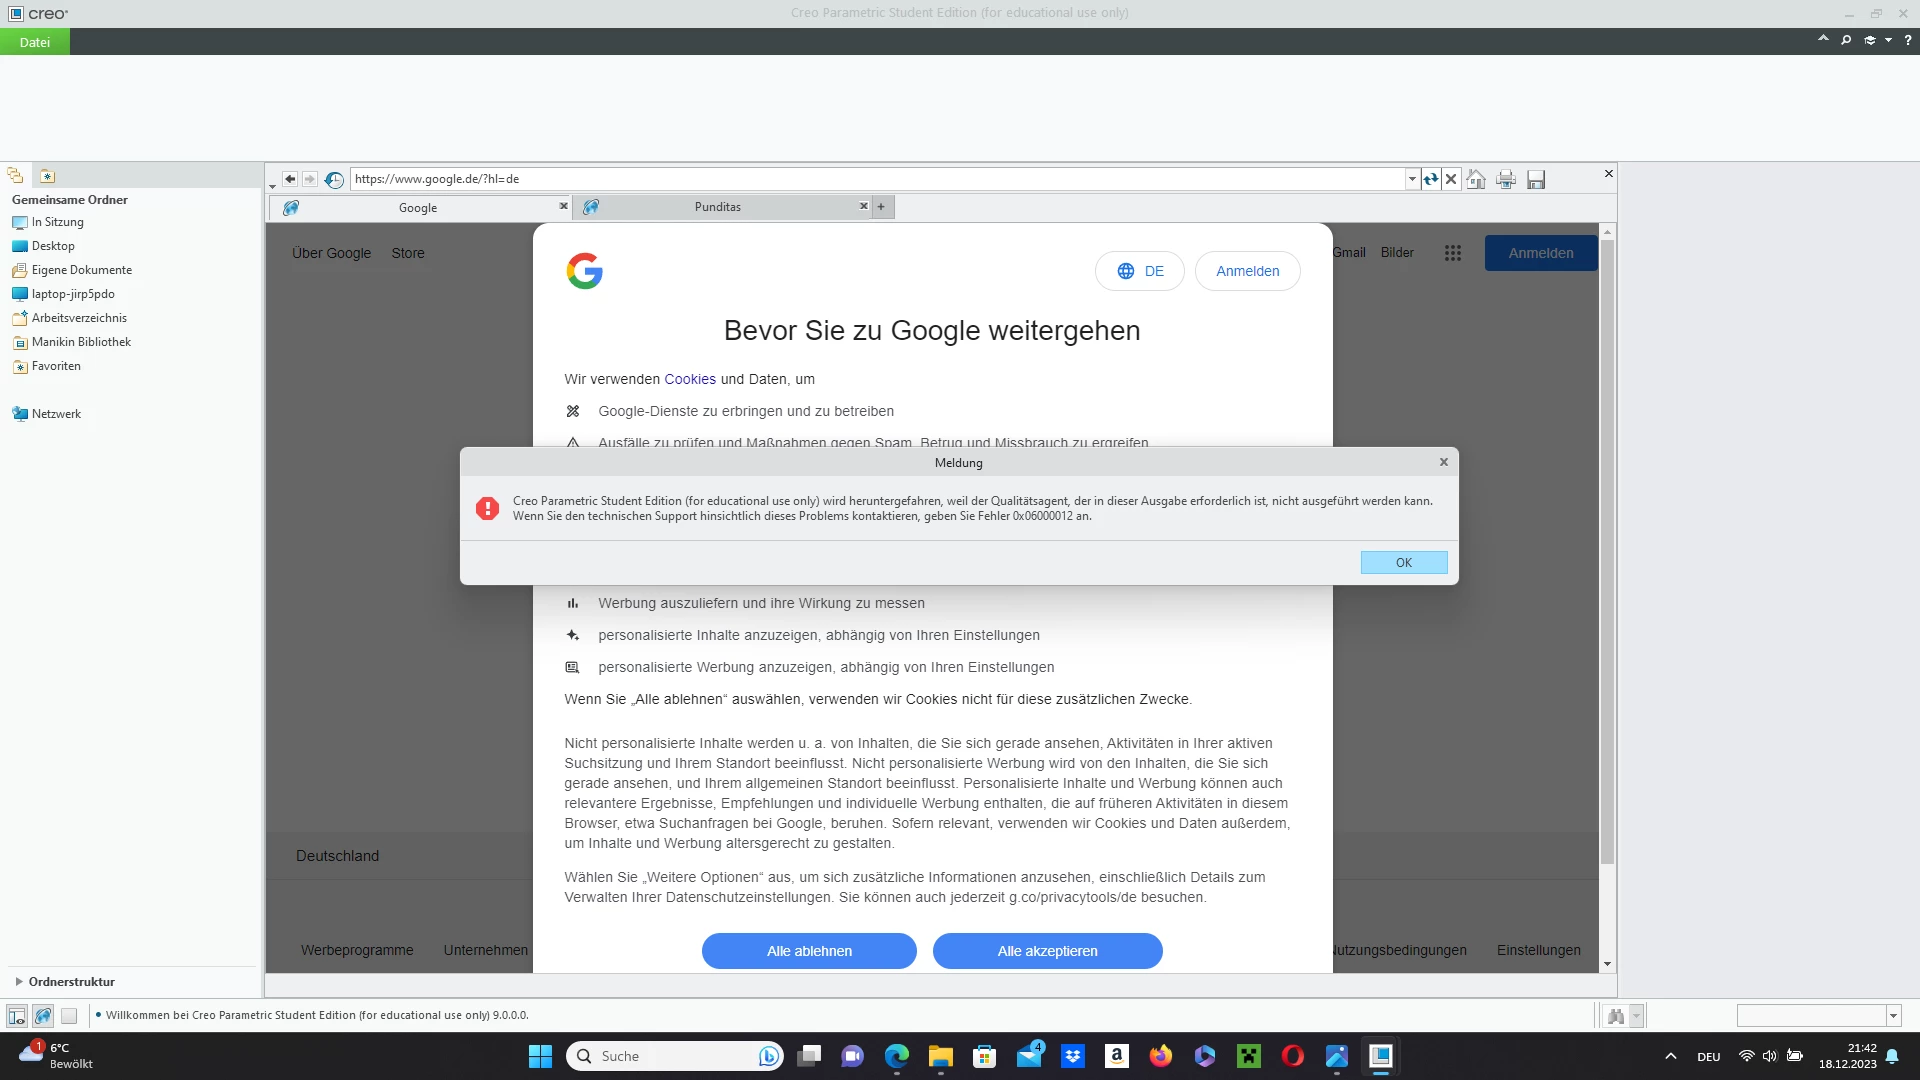Viewport: 1920px width, 1080px height.
Task: Click Alle ablehnen cookie button
Action: [809, 951]
